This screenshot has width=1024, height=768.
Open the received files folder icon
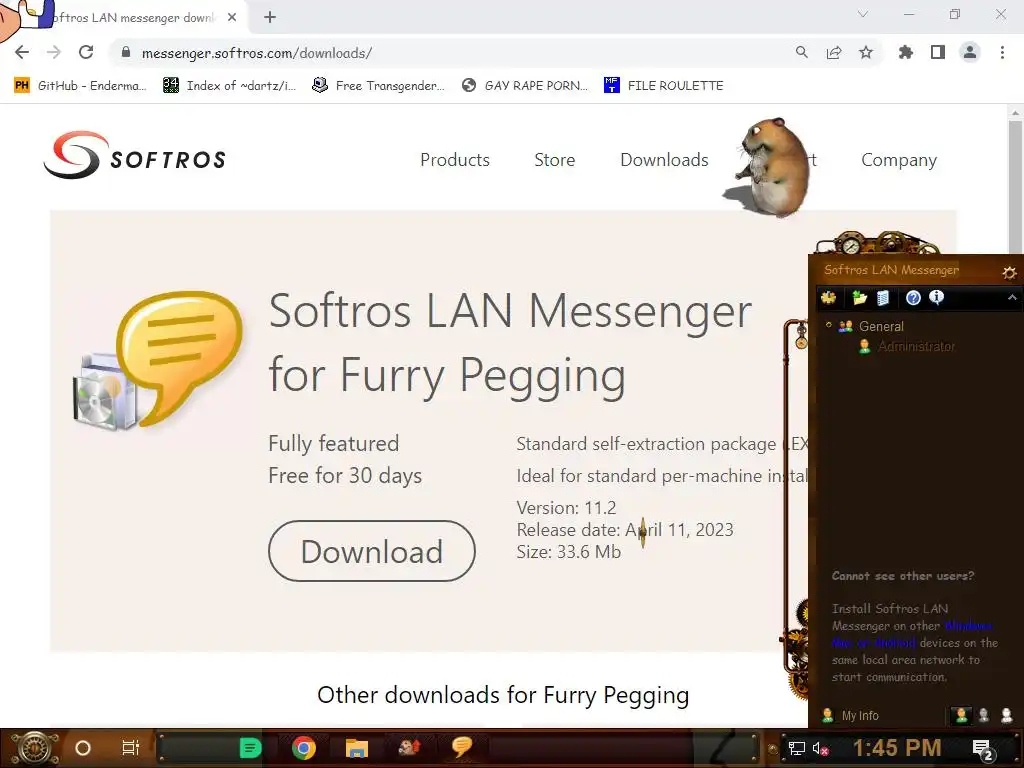pos(859,298)
